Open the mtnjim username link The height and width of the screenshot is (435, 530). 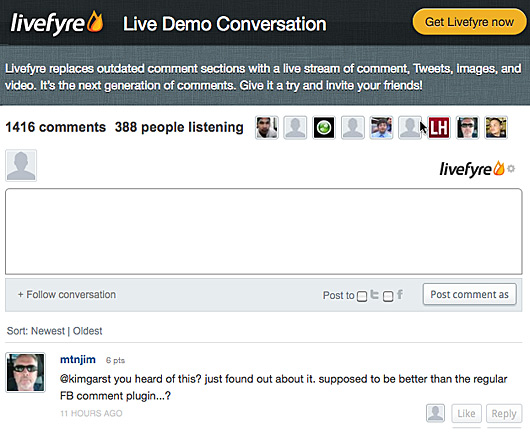click(x=78, y=359)
